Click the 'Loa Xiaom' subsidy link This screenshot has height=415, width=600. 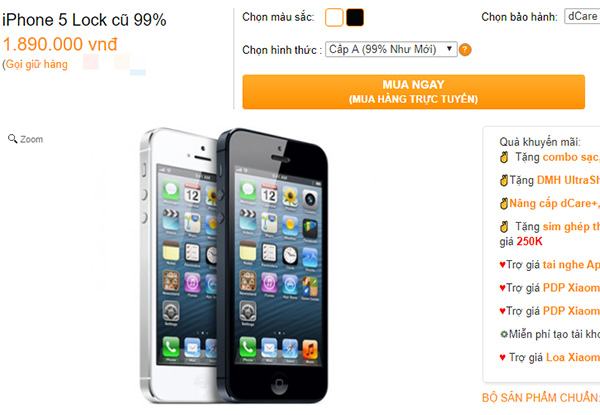572,357
